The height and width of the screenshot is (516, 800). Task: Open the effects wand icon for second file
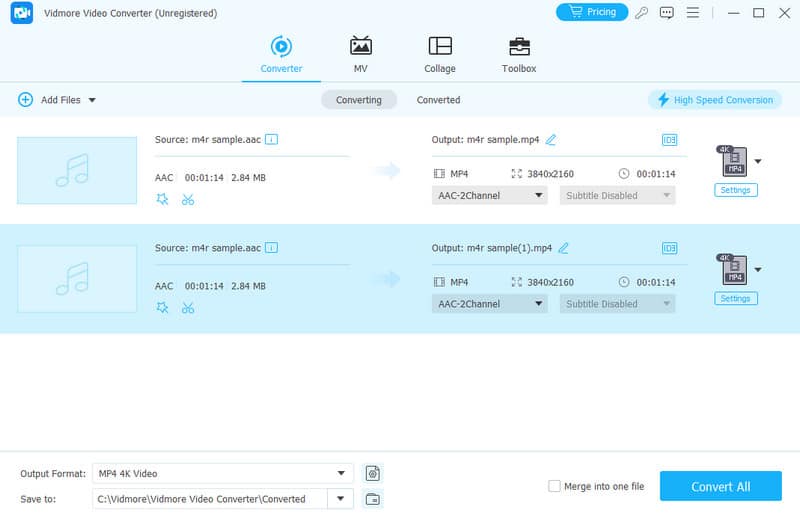pos(162,307)
